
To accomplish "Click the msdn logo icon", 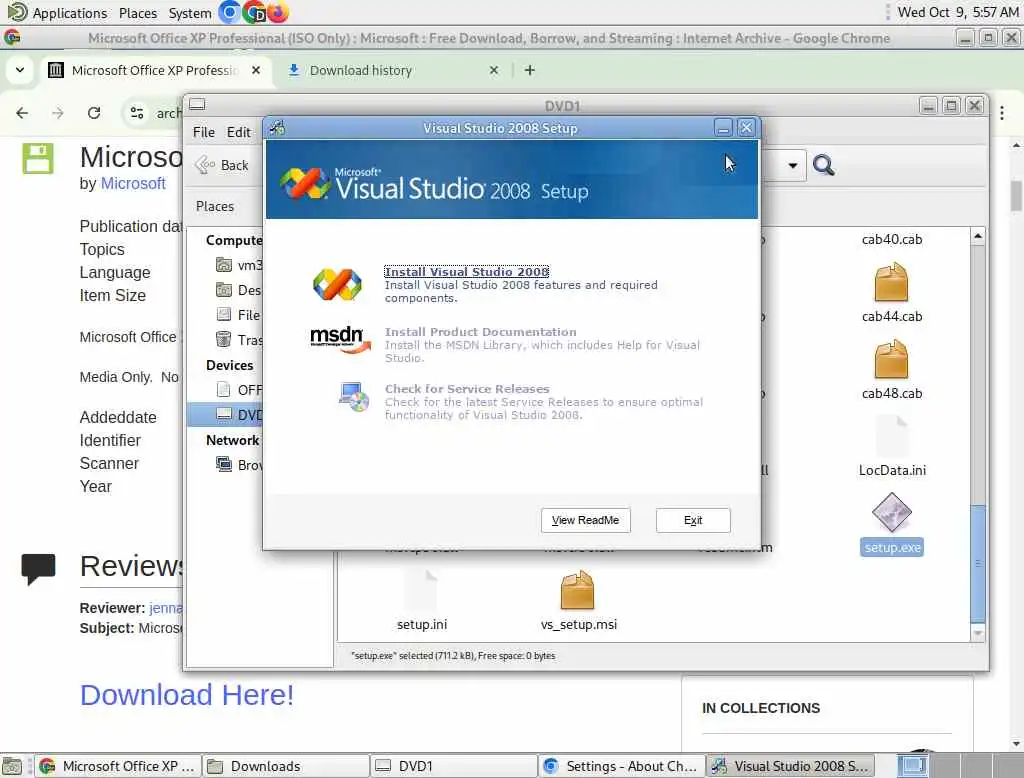I will [x=340, y=340].
